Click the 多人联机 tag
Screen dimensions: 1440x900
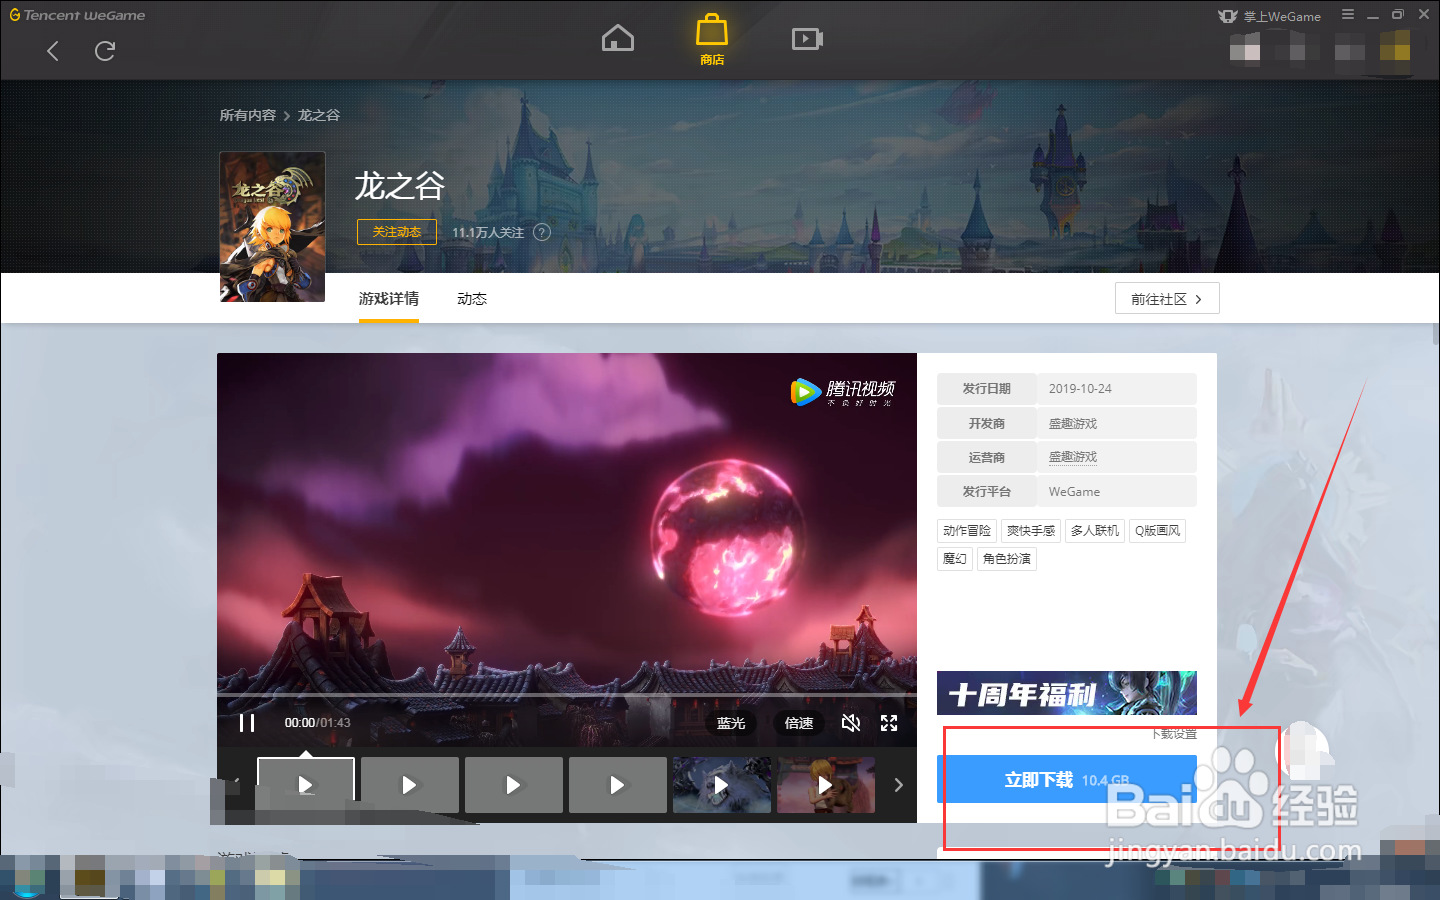pos(1095,531)
